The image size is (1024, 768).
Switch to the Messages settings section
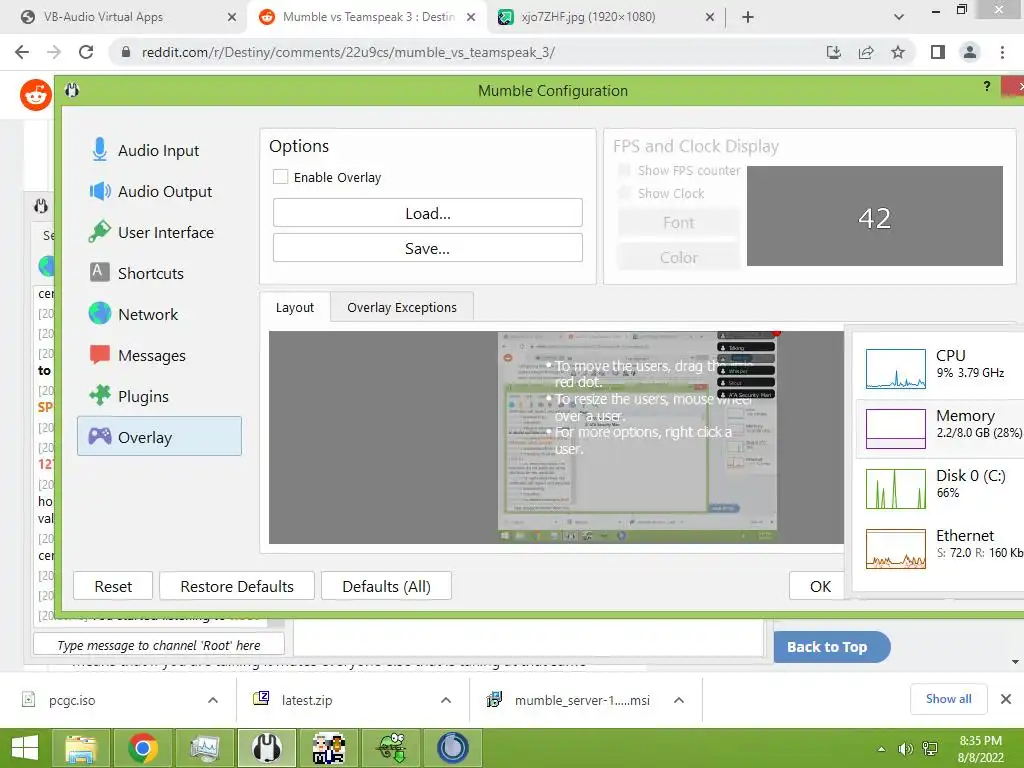tap(159, 356)
